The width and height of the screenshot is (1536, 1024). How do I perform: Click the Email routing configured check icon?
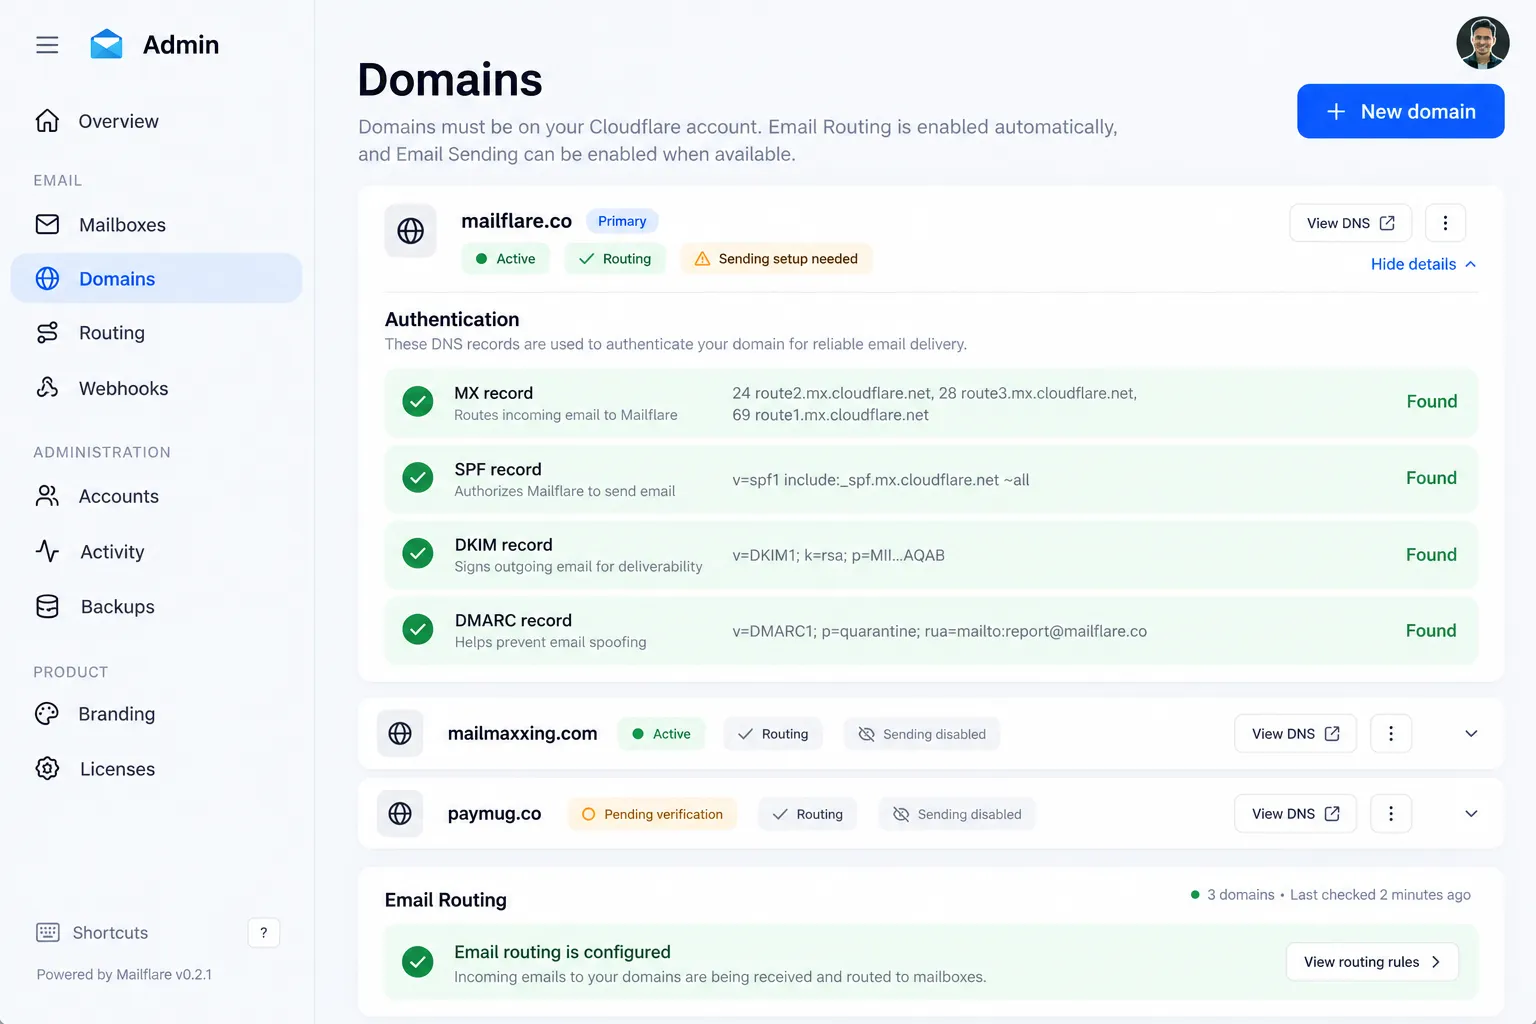(418, 962)
